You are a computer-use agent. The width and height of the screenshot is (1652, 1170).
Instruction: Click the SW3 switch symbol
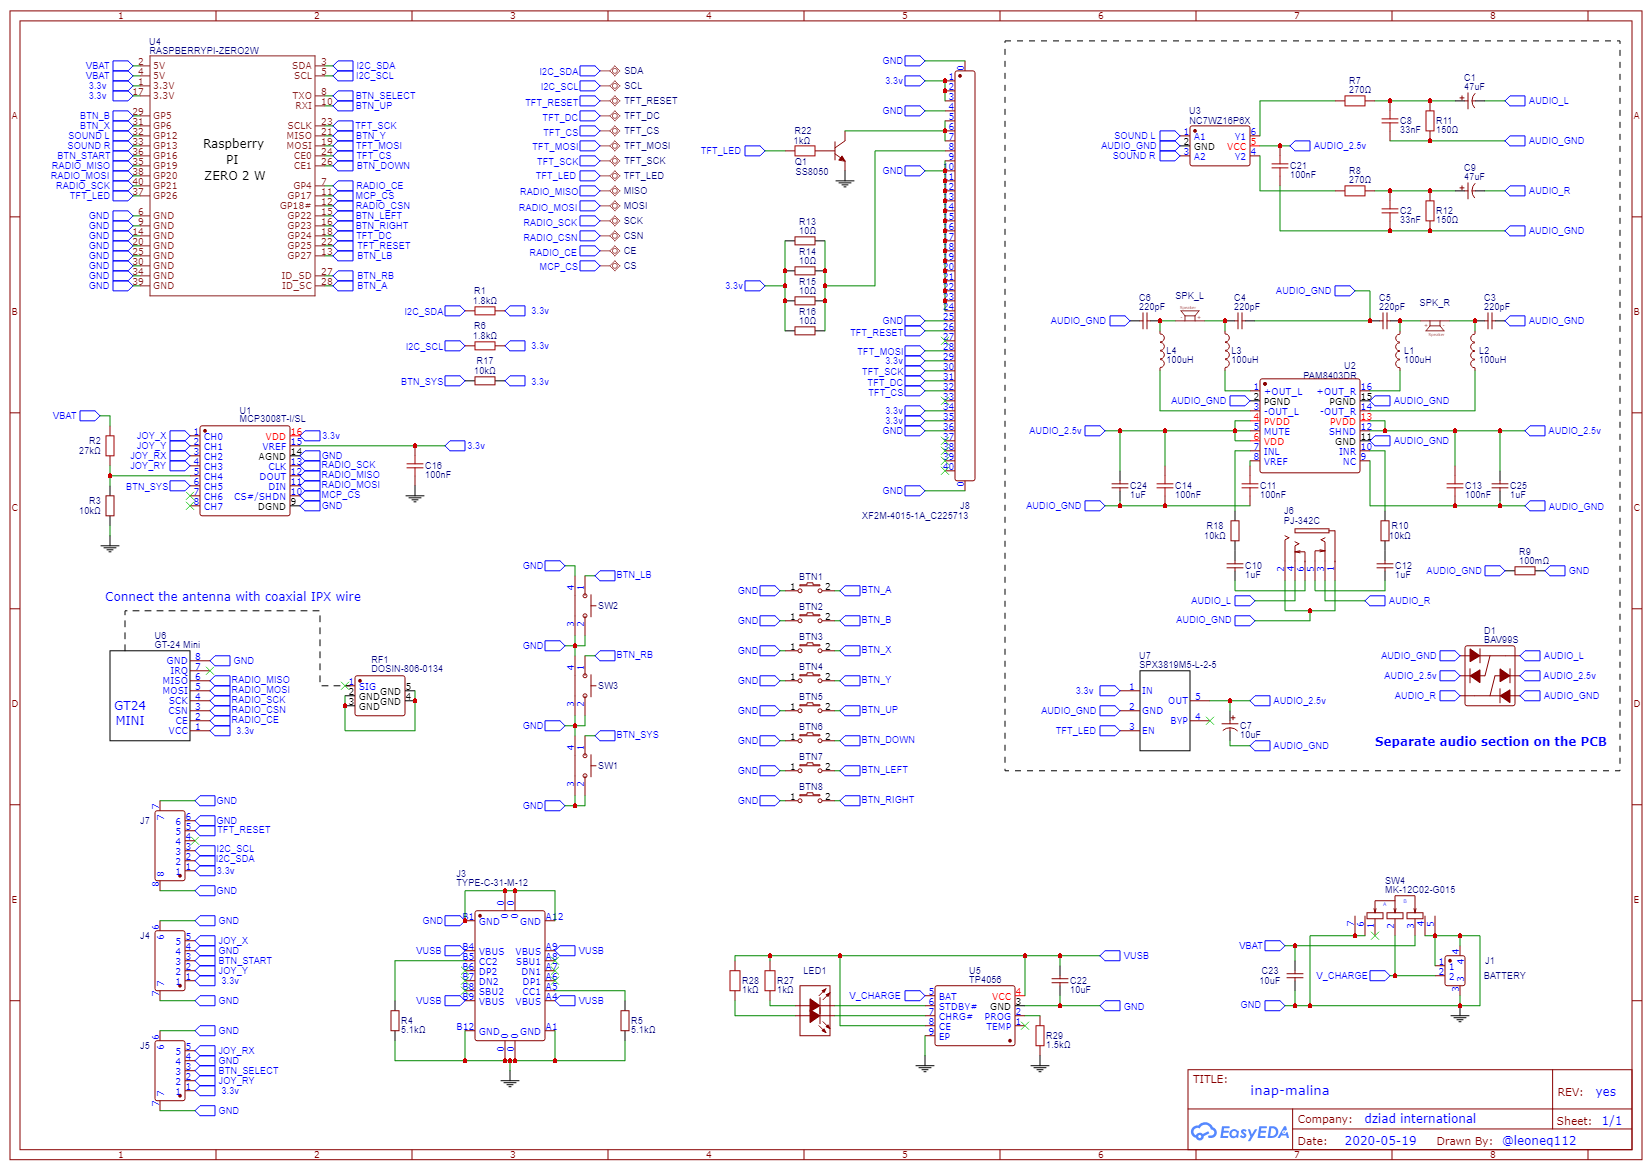coord(582,685)
